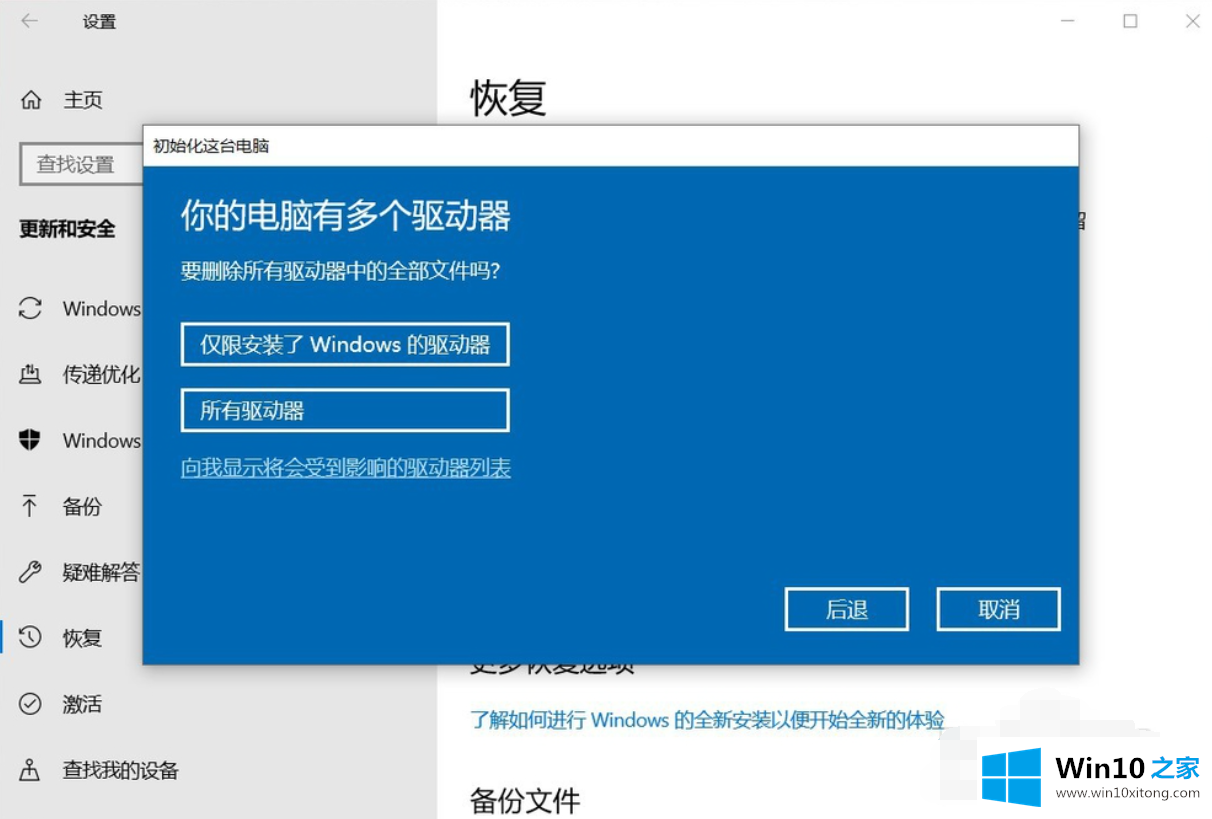Click the Windows Security shield icon

pos(31,440)
